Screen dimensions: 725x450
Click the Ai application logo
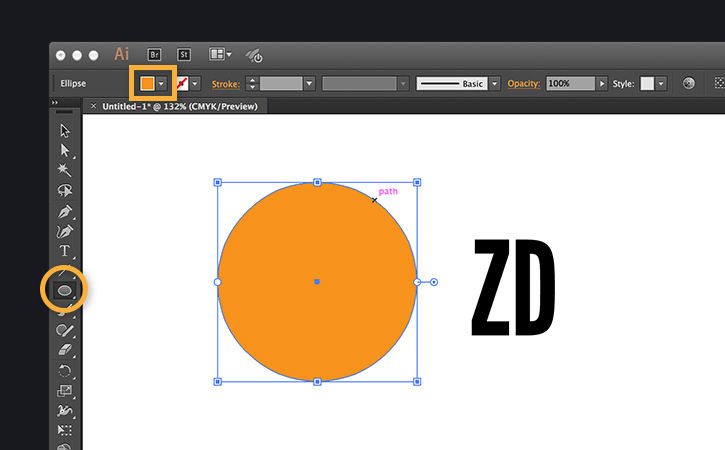click(122, 54)
